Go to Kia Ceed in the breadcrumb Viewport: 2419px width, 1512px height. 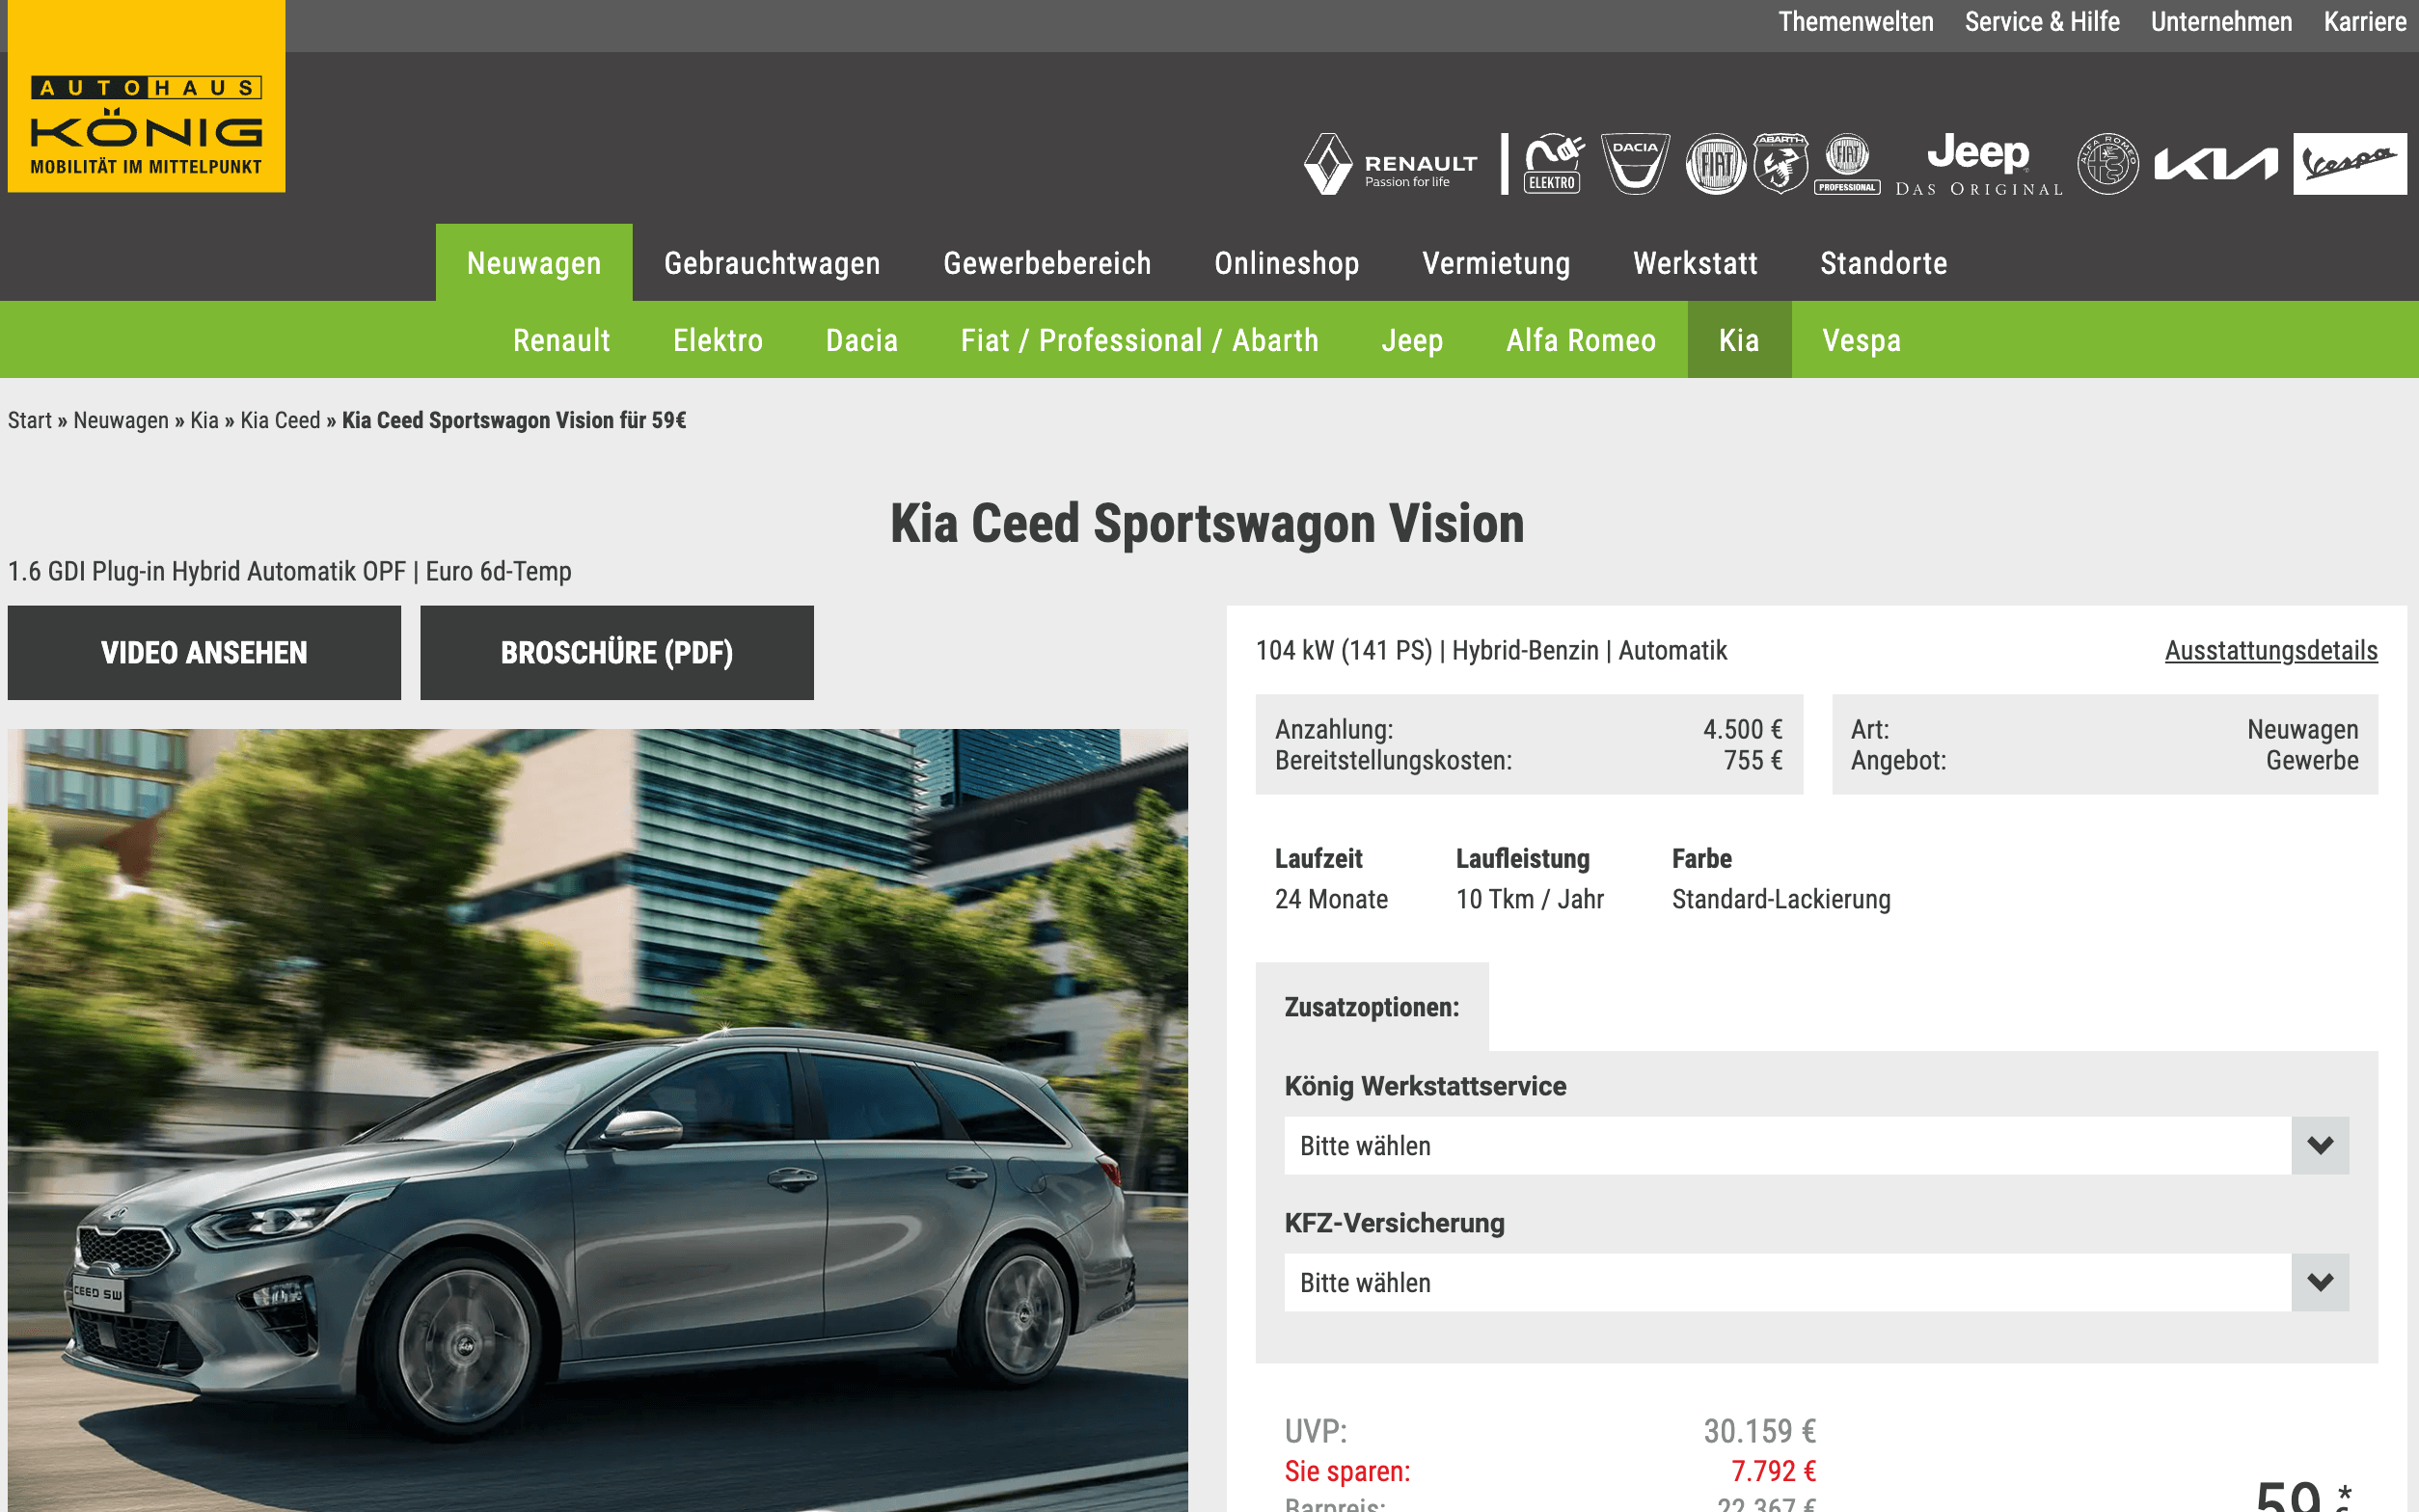point(280,420)
